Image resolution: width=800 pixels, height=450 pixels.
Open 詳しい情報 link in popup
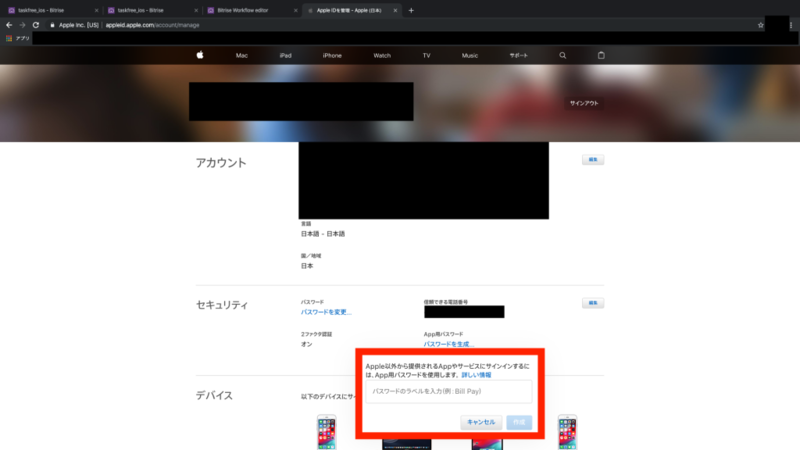tap(477, 375)
